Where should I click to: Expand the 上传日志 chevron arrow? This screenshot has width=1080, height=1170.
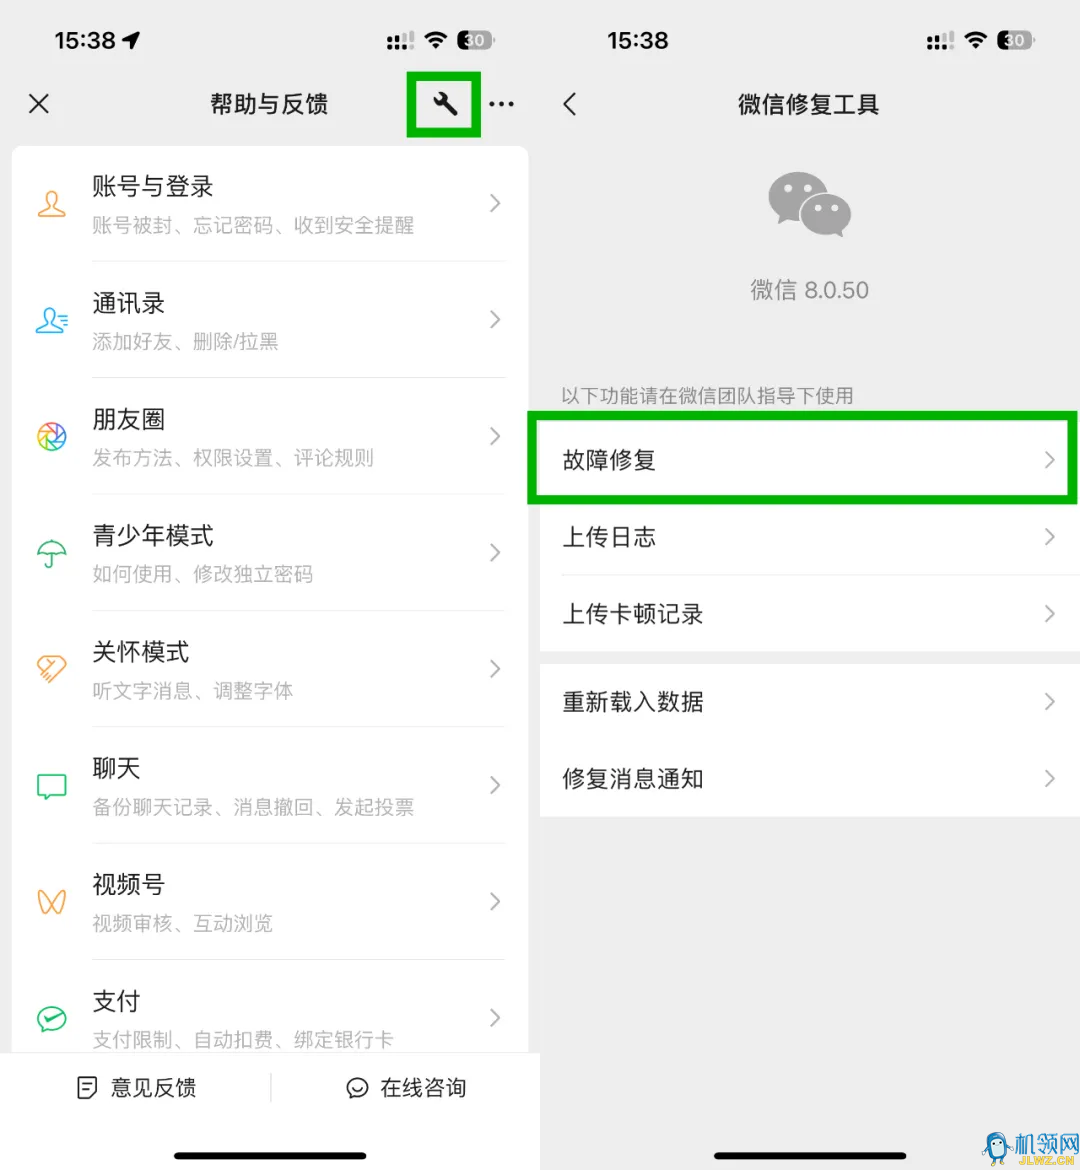pos(1049,536)
